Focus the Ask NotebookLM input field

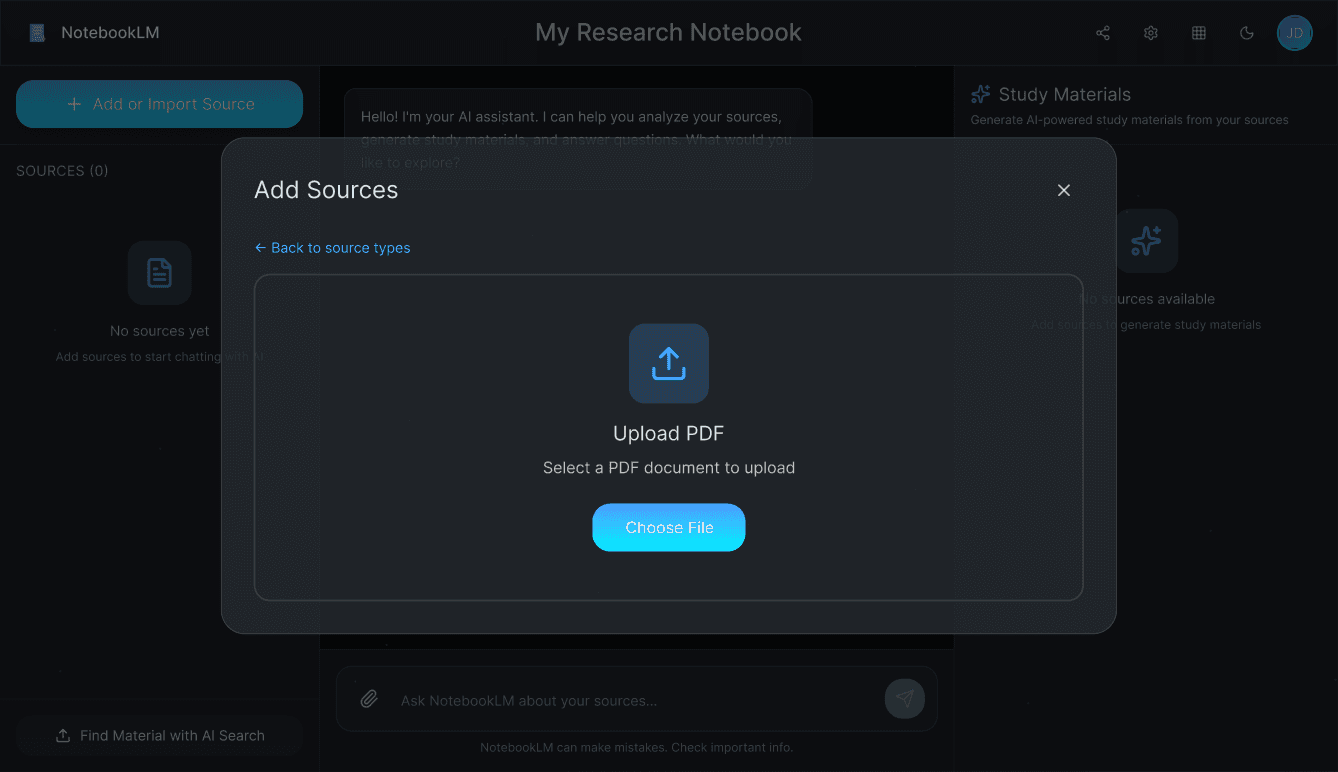634,701
